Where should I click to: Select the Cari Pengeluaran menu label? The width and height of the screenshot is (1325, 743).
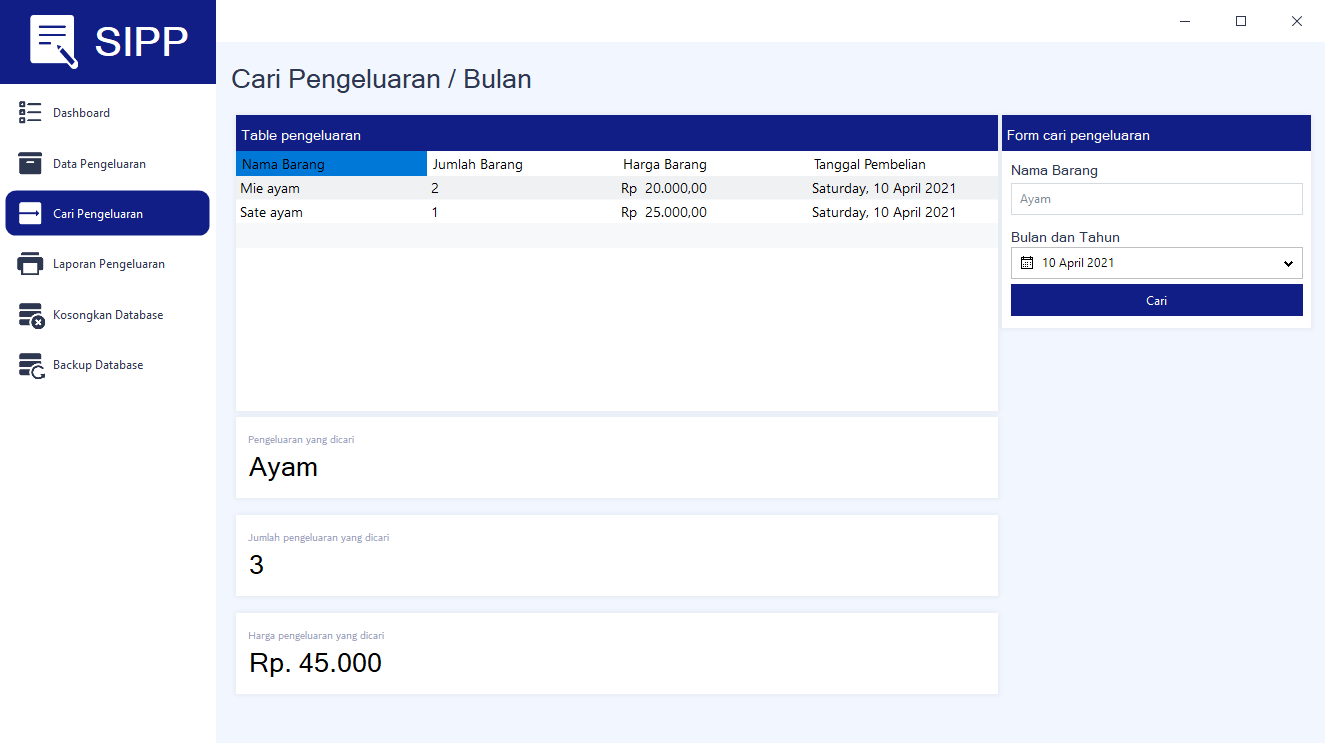[98, 214]
